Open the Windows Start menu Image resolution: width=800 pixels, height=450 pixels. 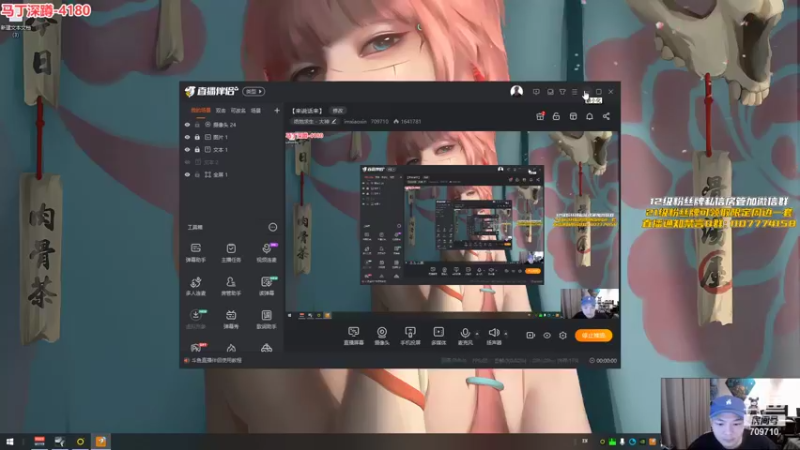click(x=10, y=441)
